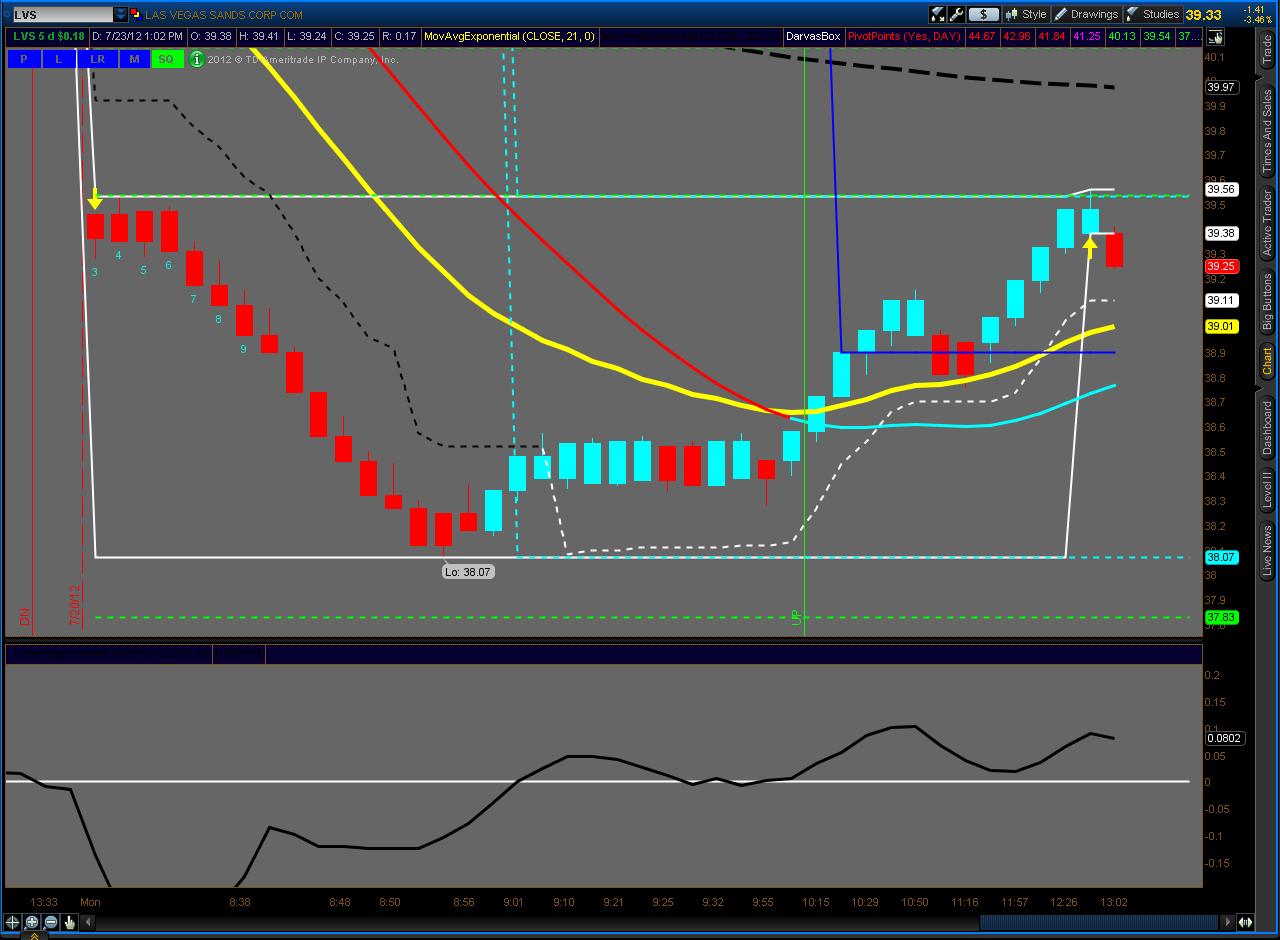Click the 7/20/12 date marker label
Image resolution: width=1280 pixels, height=940 pixels.
(x=74, y=606)
